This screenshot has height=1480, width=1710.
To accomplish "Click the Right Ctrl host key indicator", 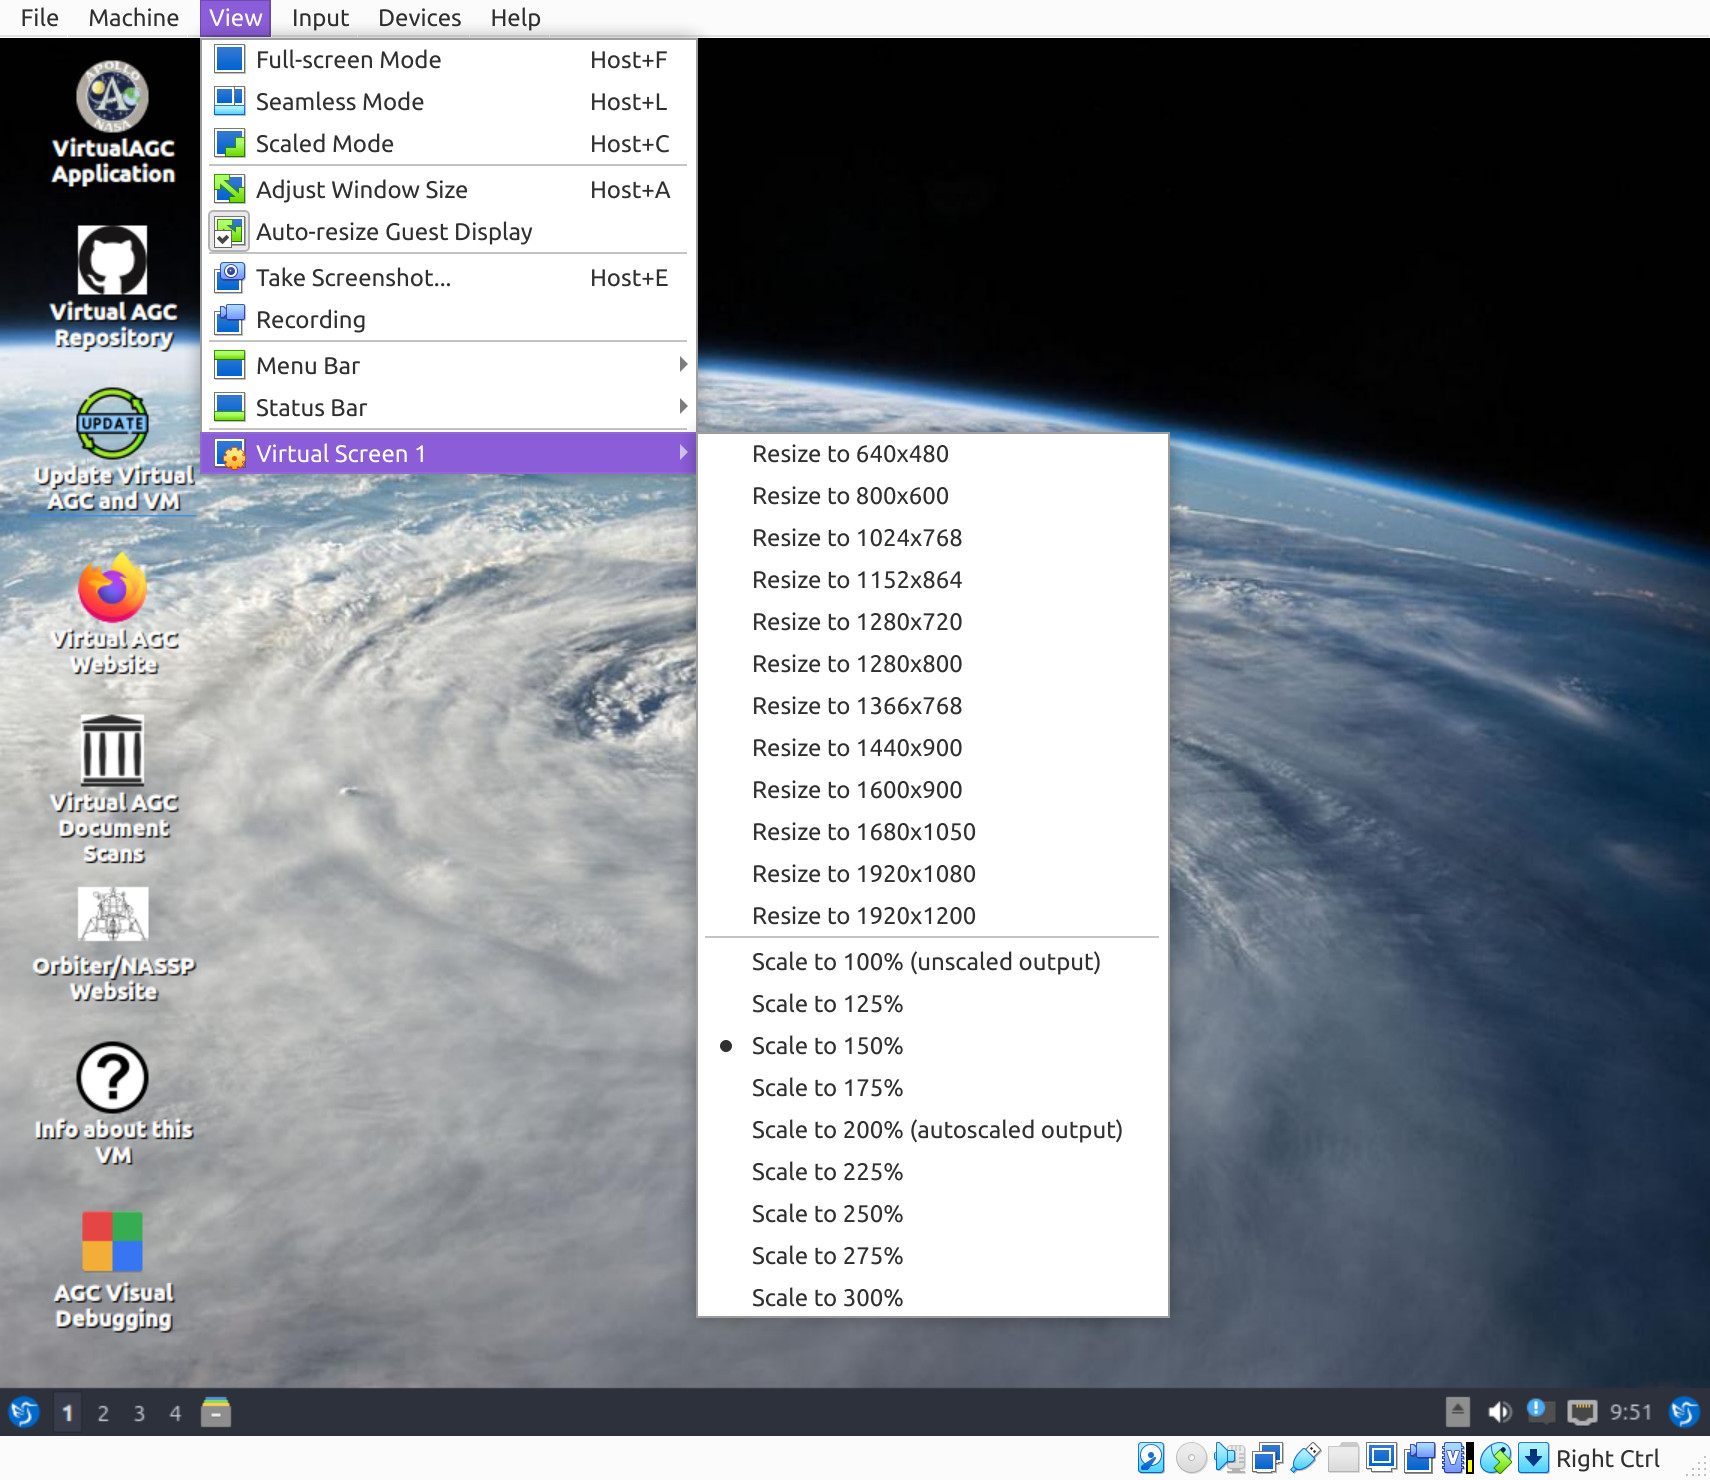I will point(1607,1459).
